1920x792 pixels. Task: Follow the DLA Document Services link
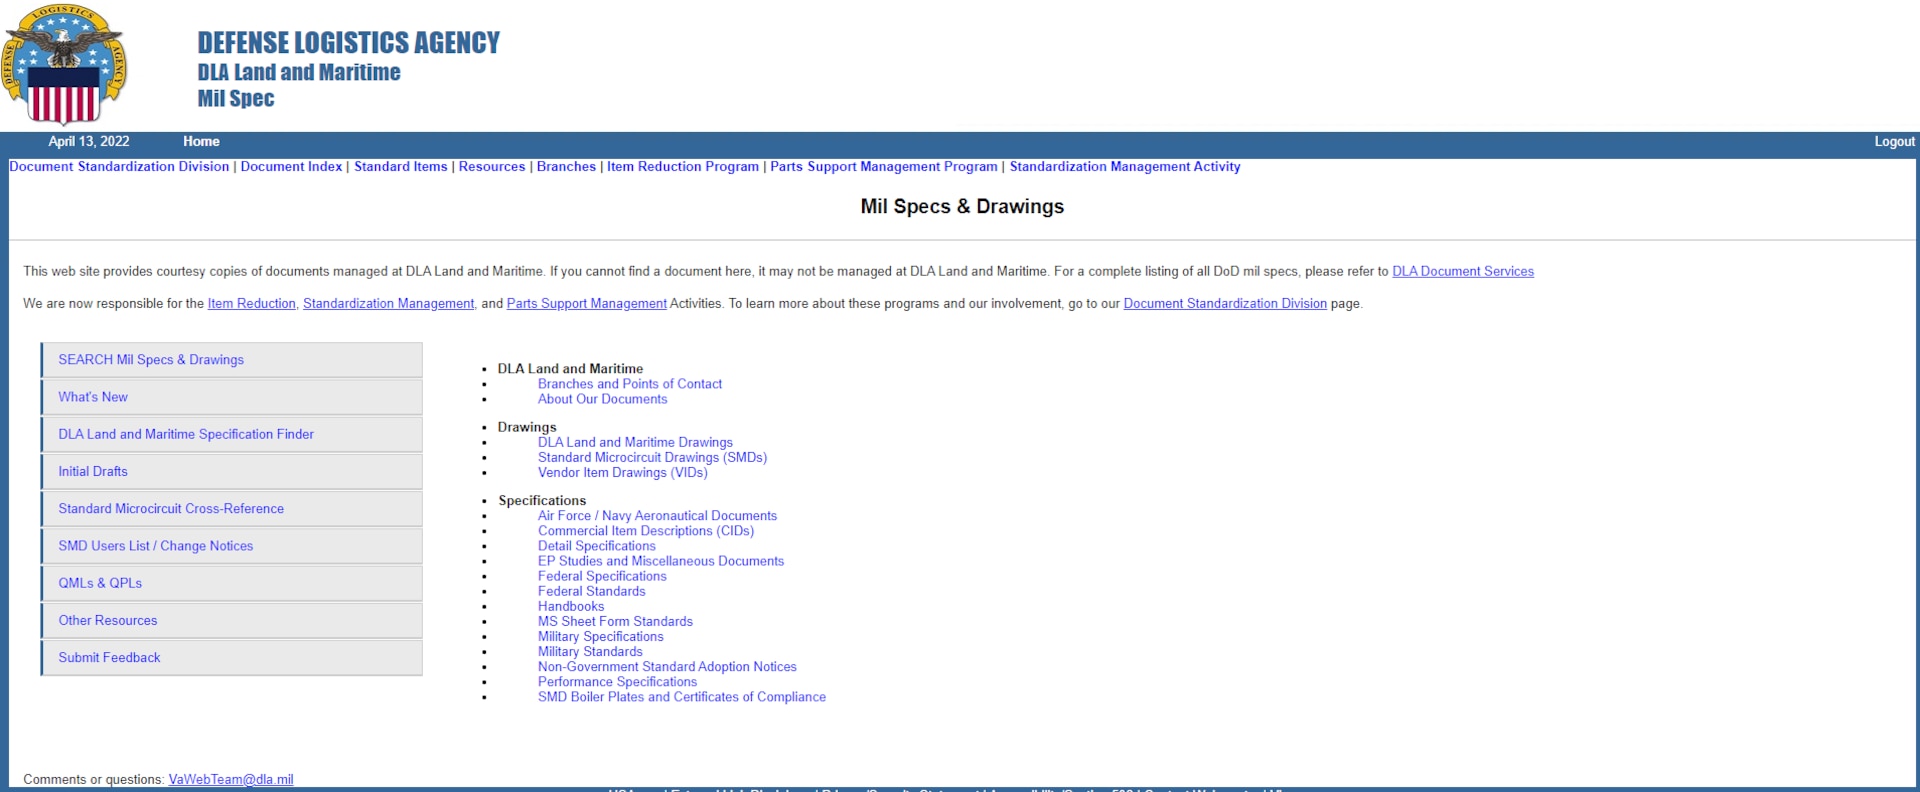click(1463, 272)
